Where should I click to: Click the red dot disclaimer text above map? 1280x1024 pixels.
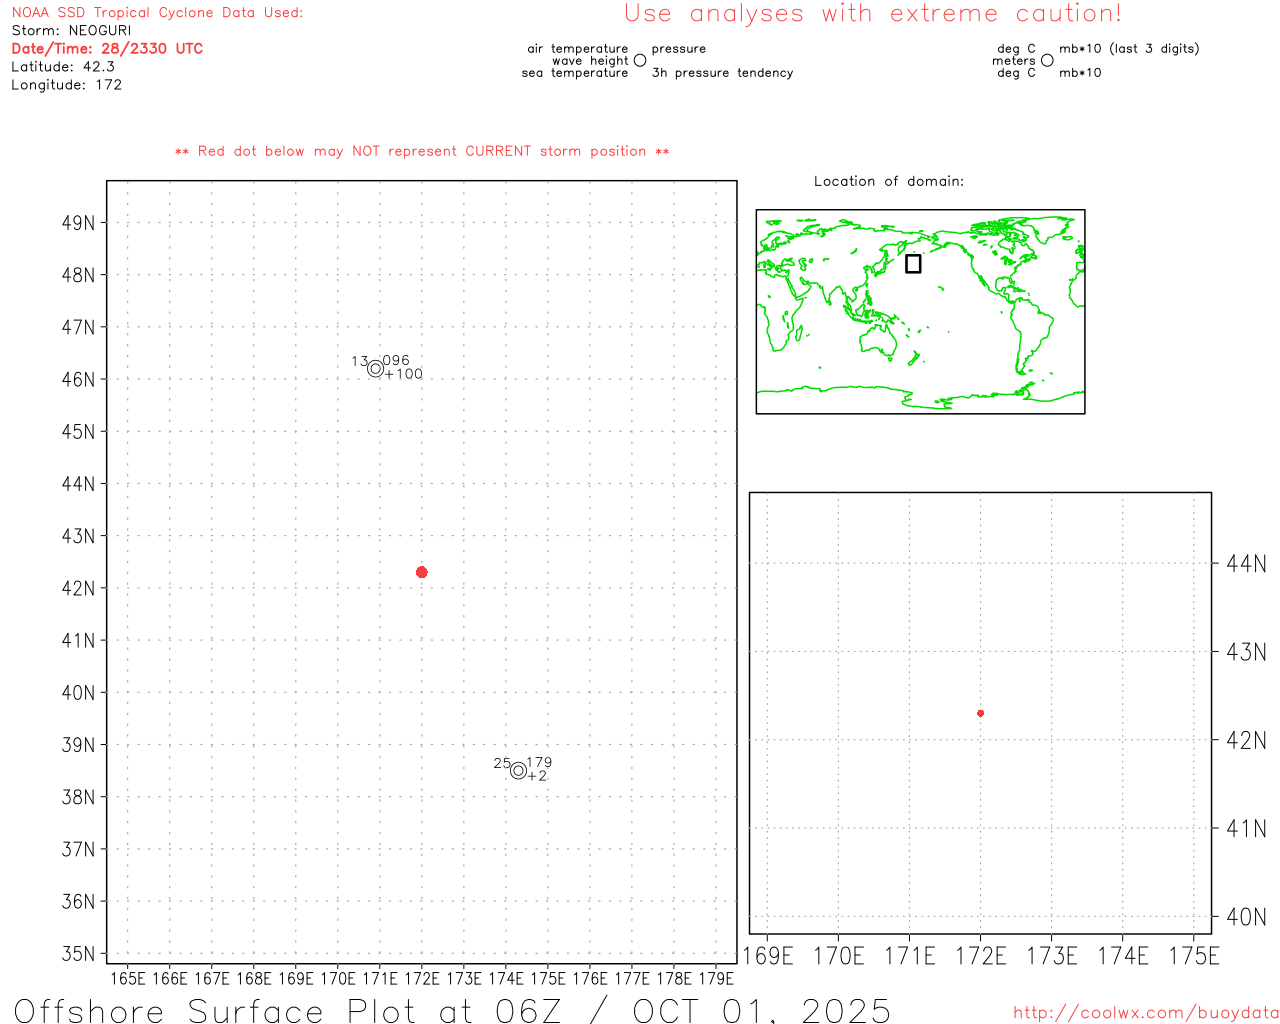(x=422, y=151)
